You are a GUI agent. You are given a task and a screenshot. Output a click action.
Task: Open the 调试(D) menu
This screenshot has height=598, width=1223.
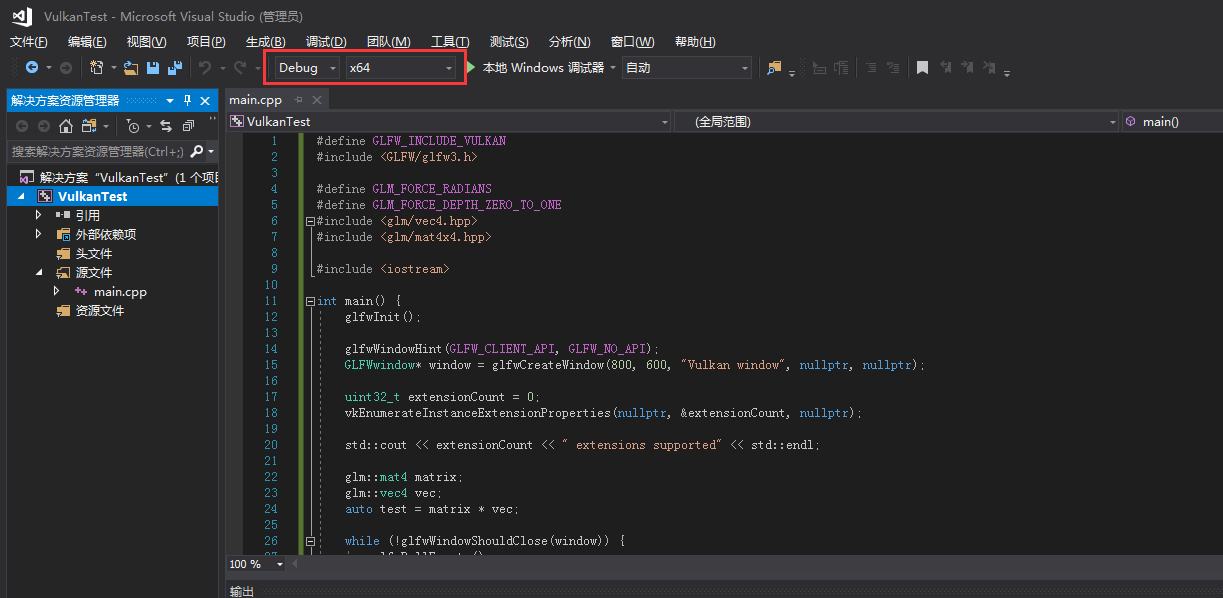pos(328,41)
